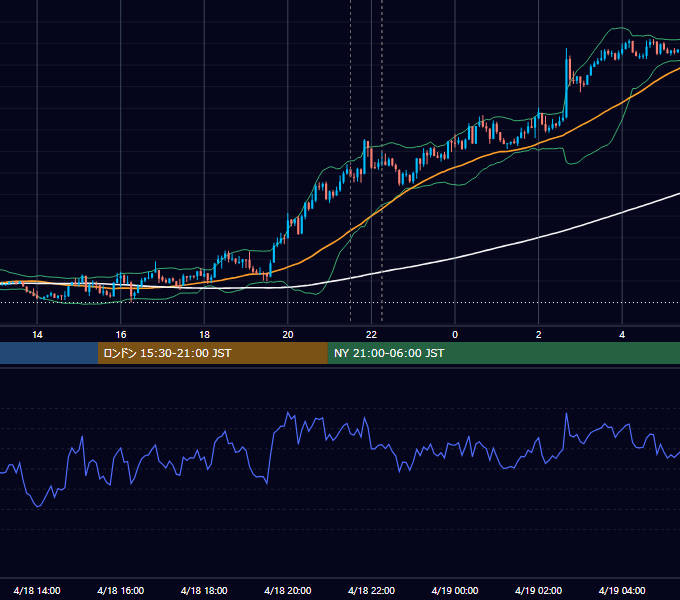The width and height of the screenshot is (680, 600).
Task: Click the 16 hour label on price chart axis
Action: 121,335
